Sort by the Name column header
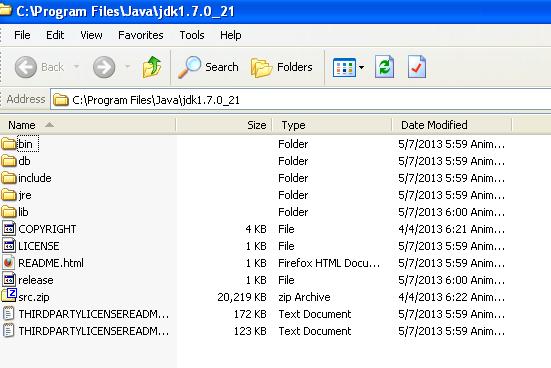The height and width of the screenshot is (368, 551). [x=87, y=125]
